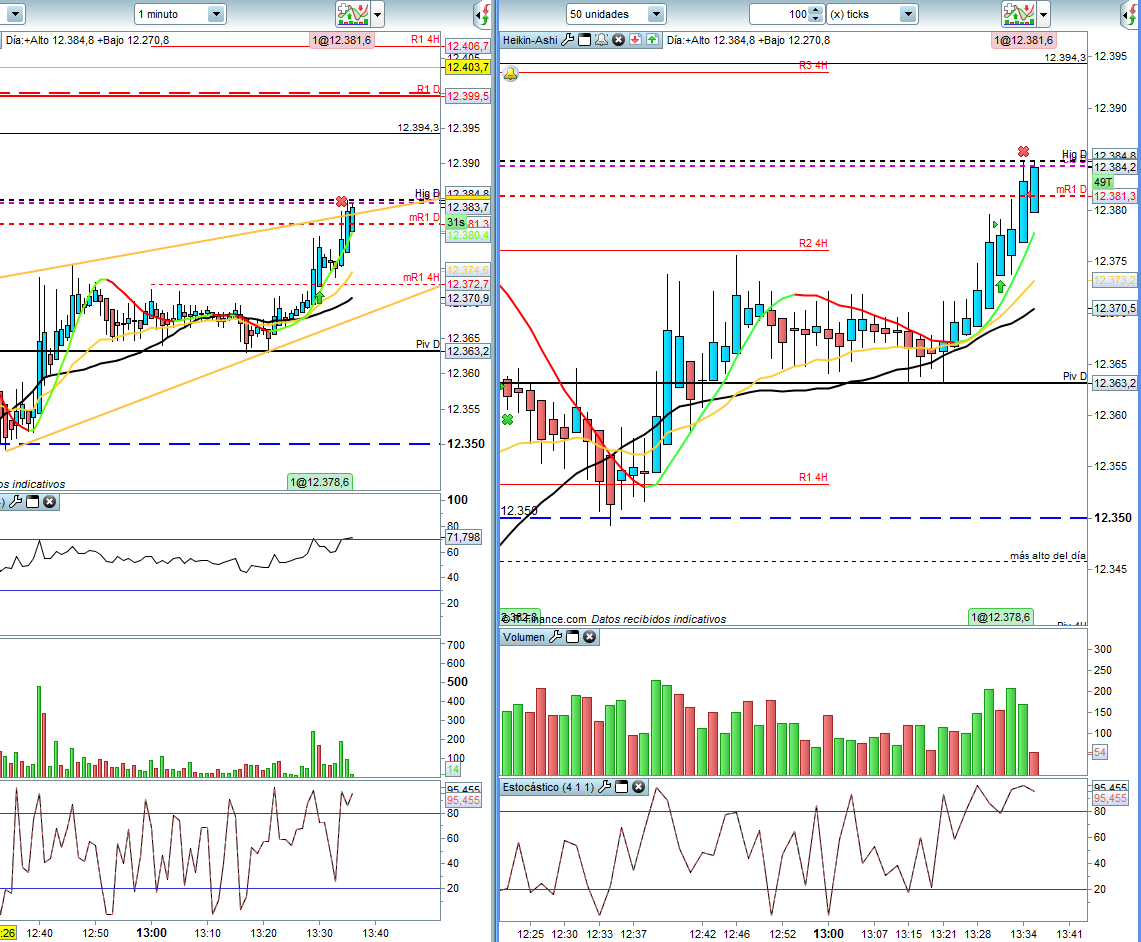This screenshot has height=942, width=1141.
Task: Click the Heikin-Ashi indicator label
Action: [530, 40]
